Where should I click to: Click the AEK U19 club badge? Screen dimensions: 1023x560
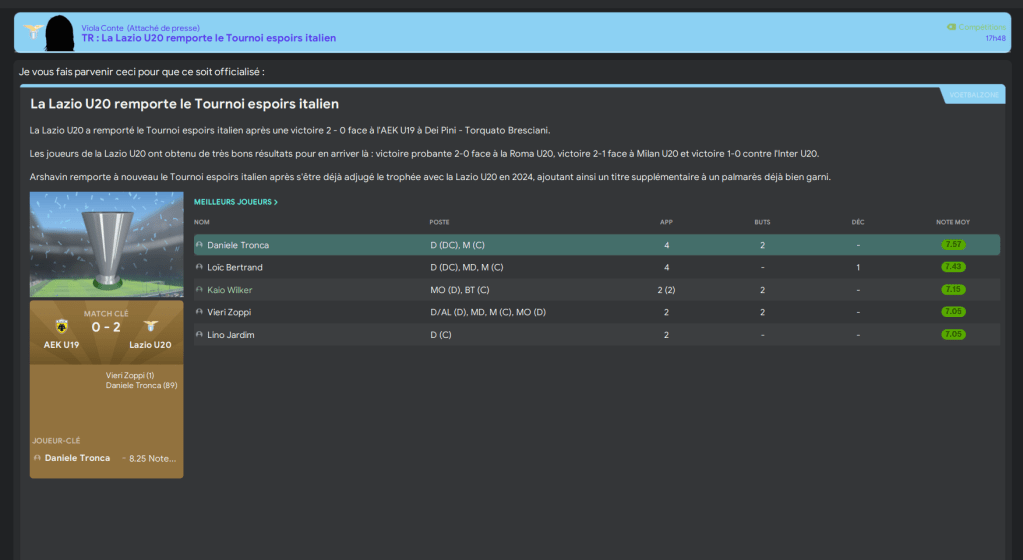[62, 326]
